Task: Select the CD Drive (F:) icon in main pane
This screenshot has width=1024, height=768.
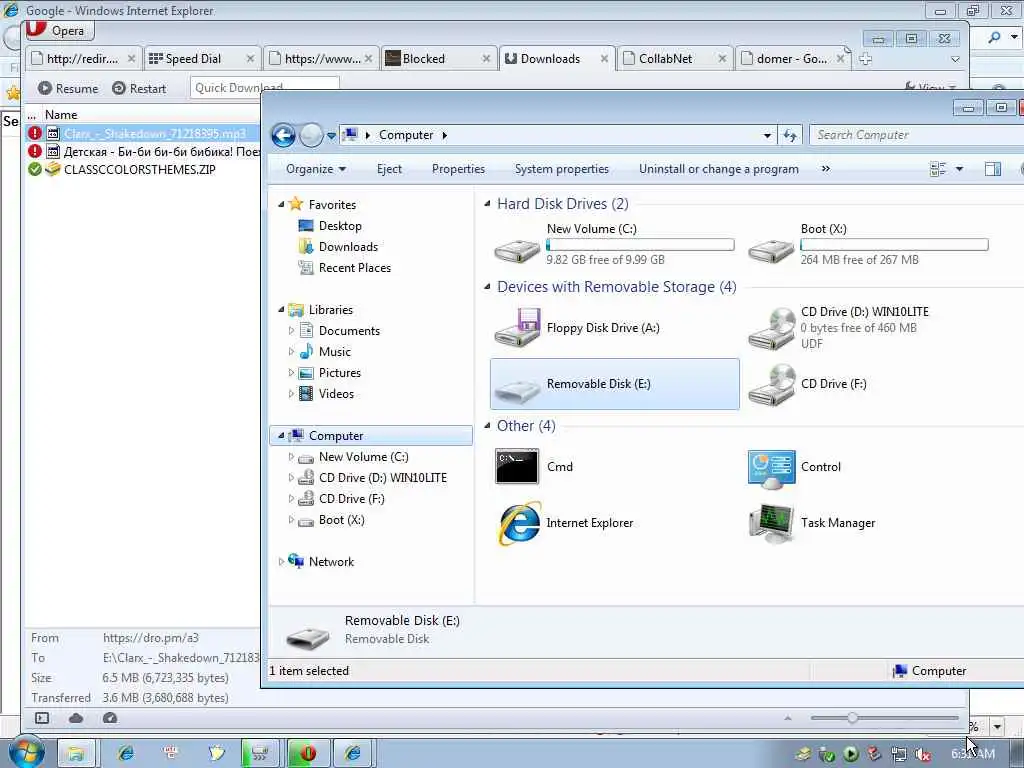Action: tap(771, 384)
